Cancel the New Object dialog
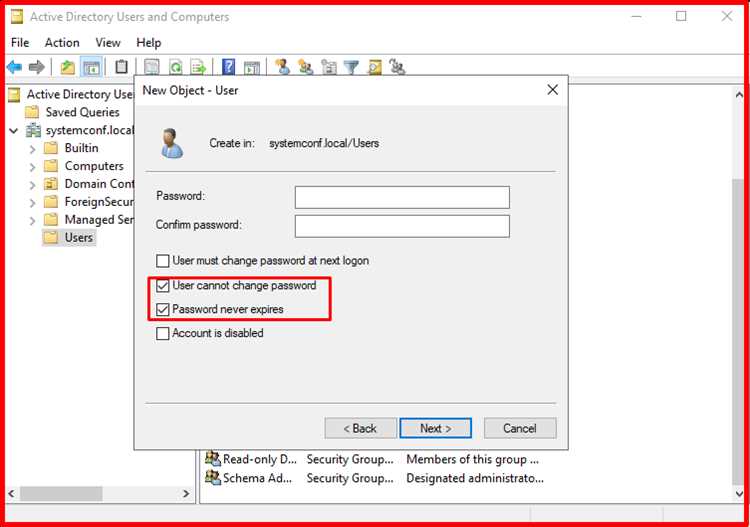 point(520,428)
